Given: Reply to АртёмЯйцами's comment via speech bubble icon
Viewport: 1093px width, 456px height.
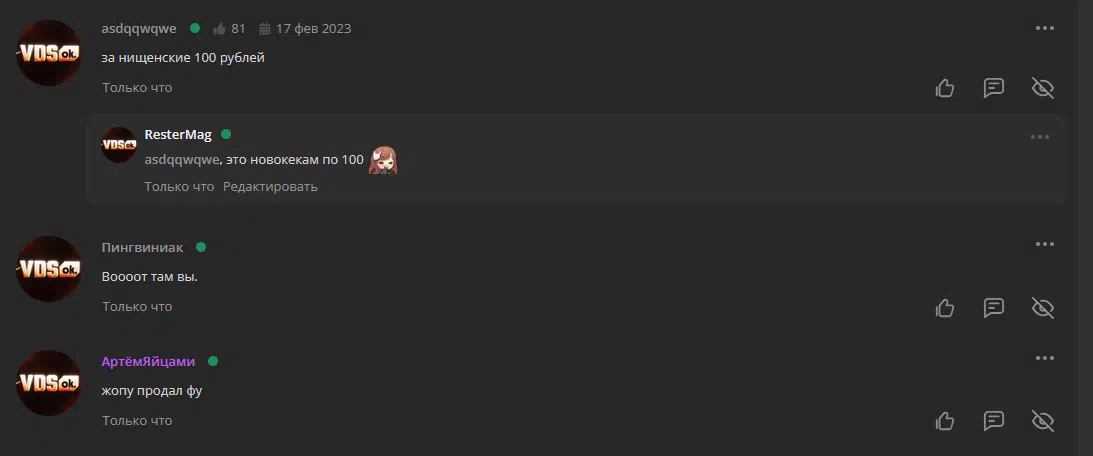Looking at the screenshot, I should coord(993,421).
